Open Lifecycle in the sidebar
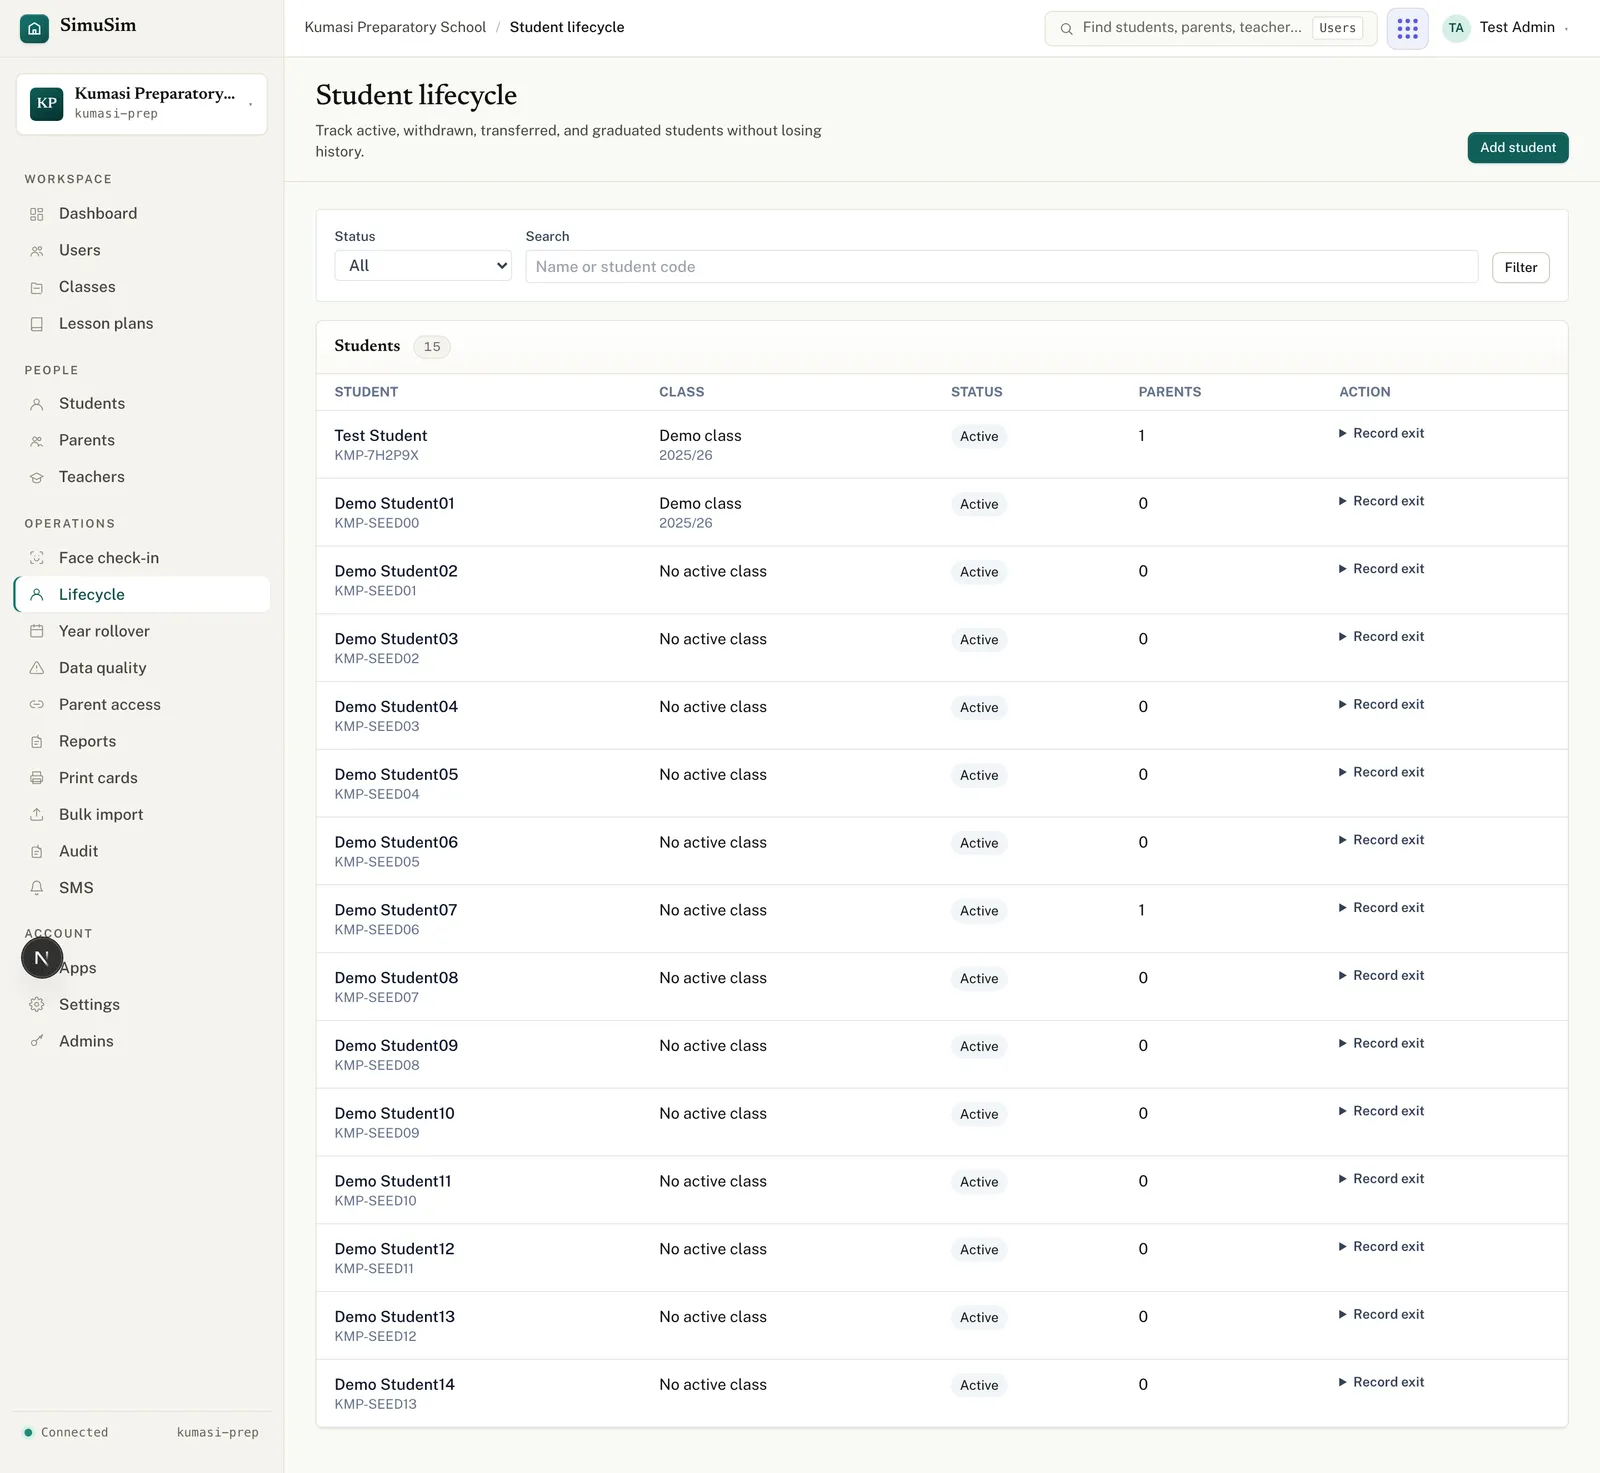This screenshot has height=1473, width=1600. coord(142,594)
